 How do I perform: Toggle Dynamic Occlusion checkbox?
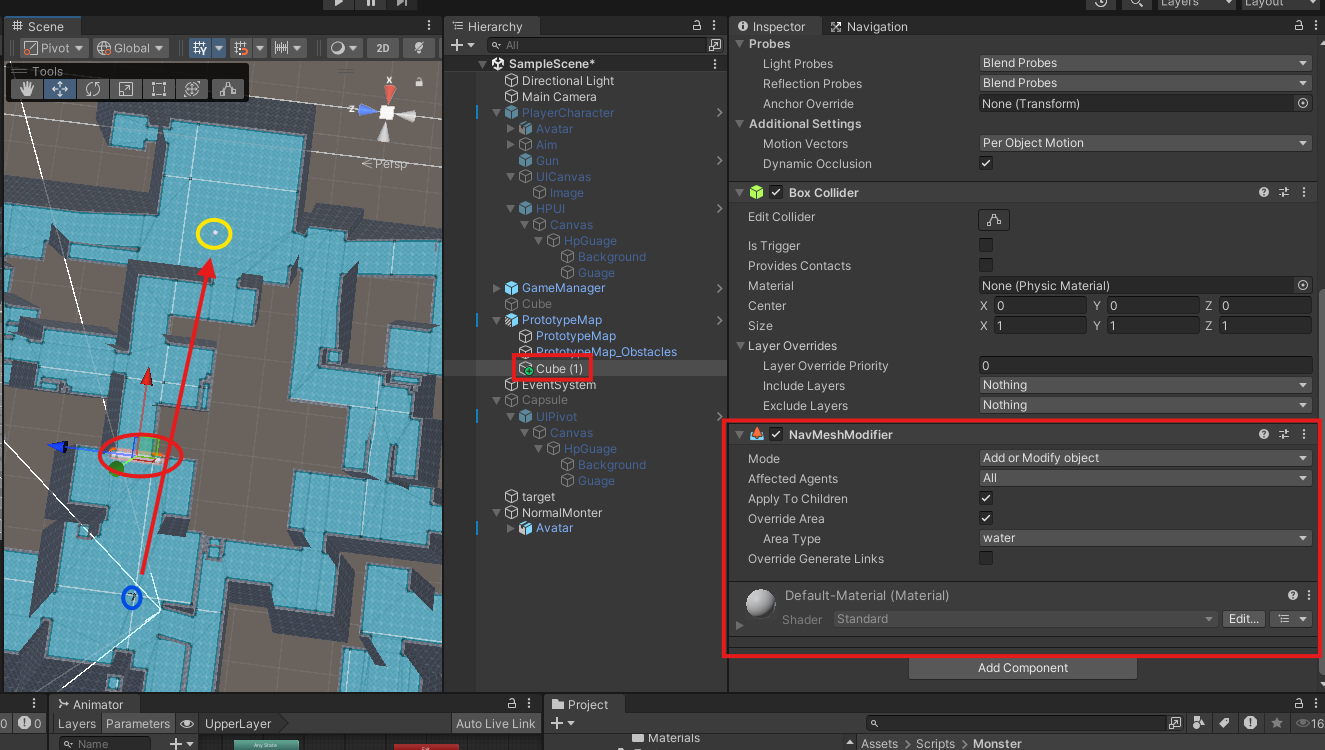click(986, 163)
